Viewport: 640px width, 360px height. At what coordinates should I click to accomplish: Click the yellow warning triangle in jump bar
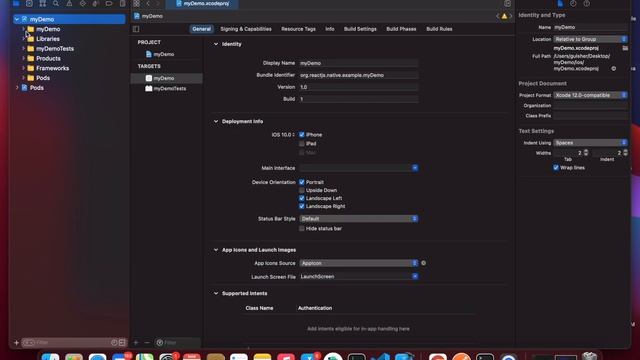click(504, 16)
